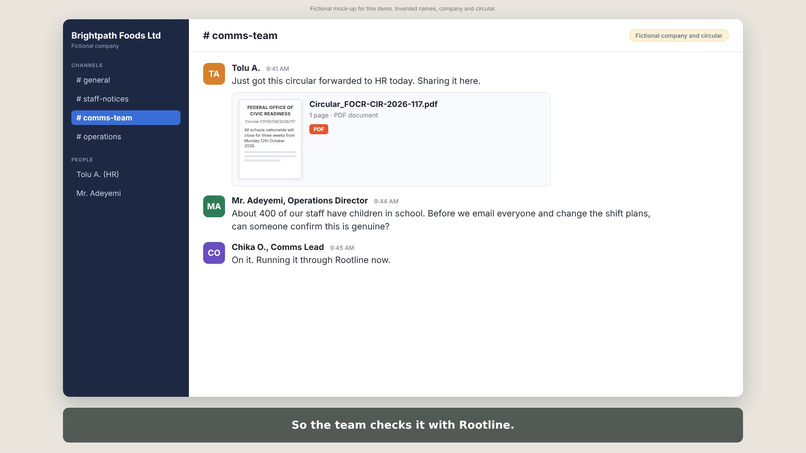This screenshot has height=453, width=806.
Task: Click message 'On it. Running it through Rootline now.'
Action: [x=311, y=260]
